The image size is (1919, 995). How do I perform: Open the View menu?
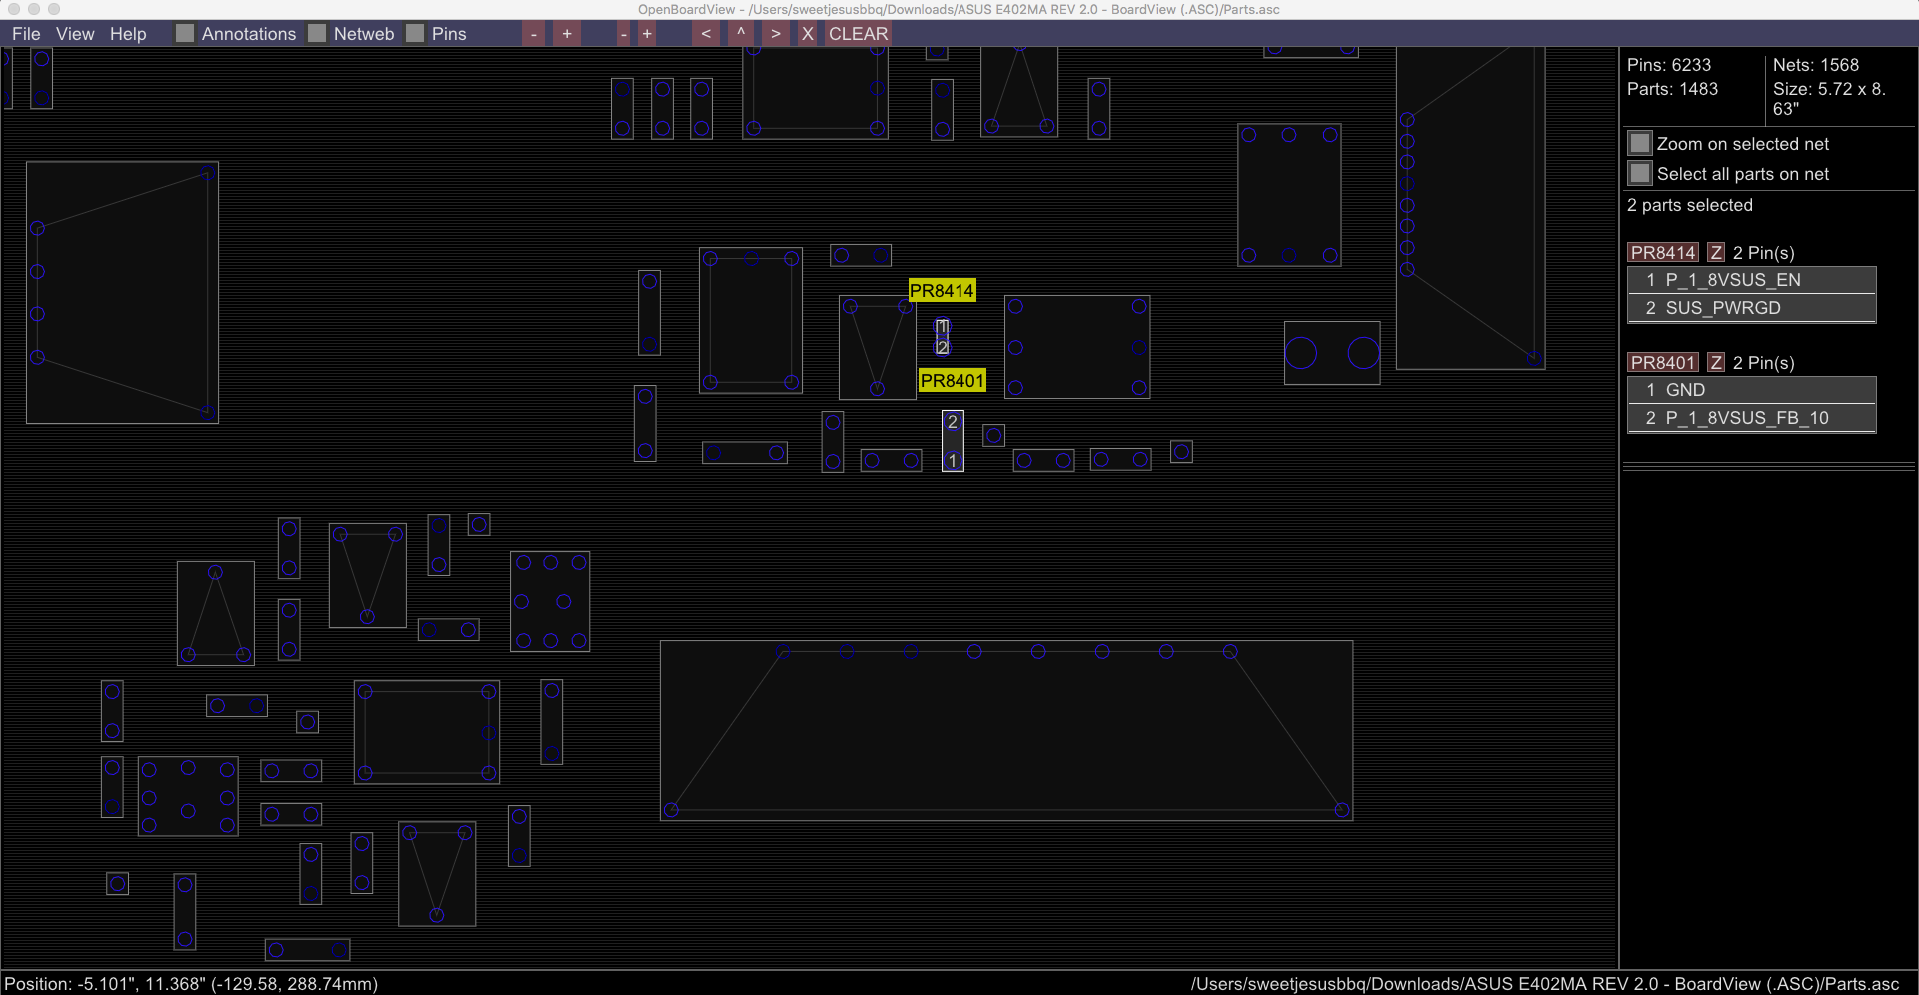(x=75, y=34)
